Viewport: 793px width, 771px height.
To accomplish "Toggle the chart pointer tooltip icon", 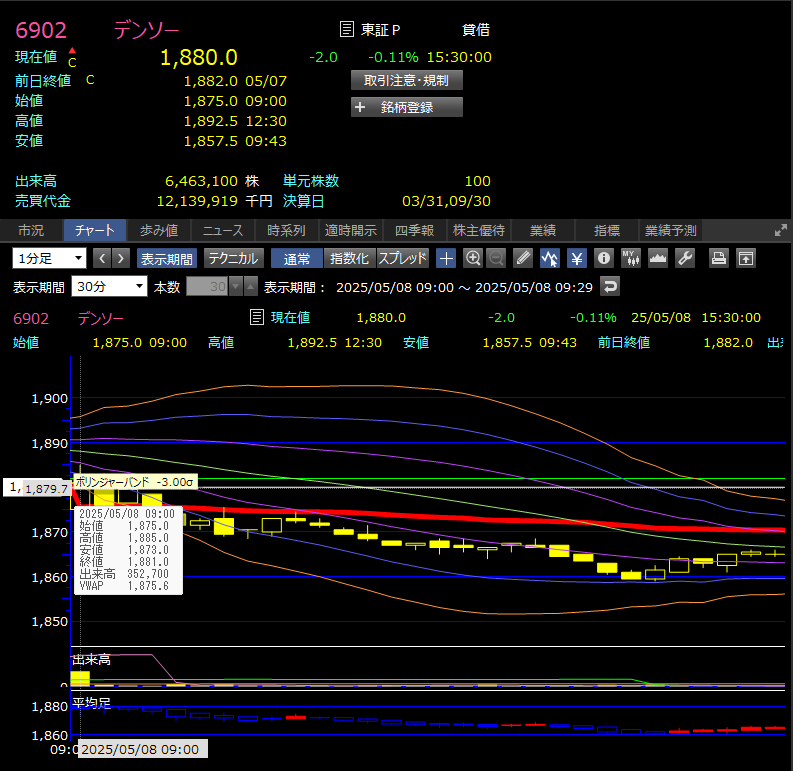I will 550,259.
